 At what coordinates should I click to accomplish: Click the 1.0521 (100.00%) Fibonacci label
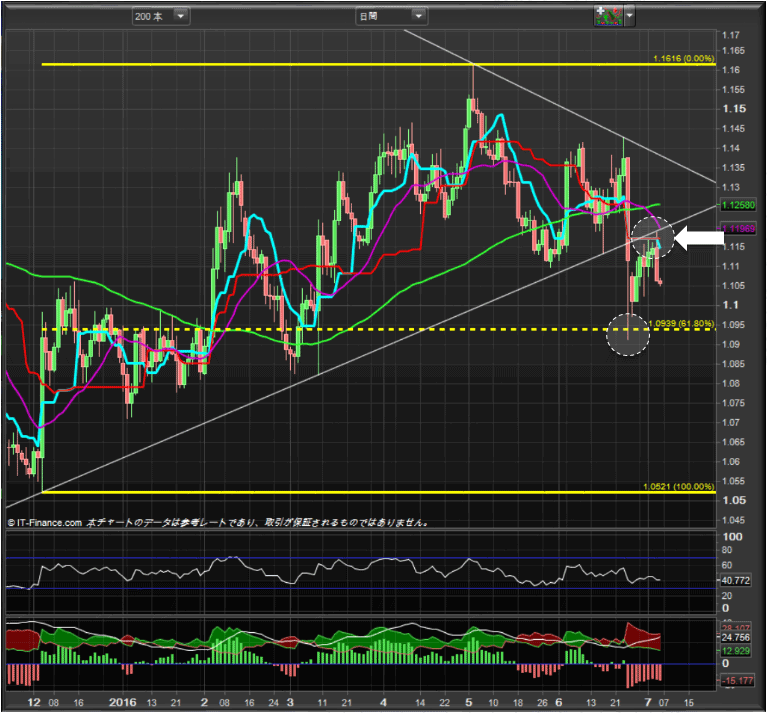[679, 487]
